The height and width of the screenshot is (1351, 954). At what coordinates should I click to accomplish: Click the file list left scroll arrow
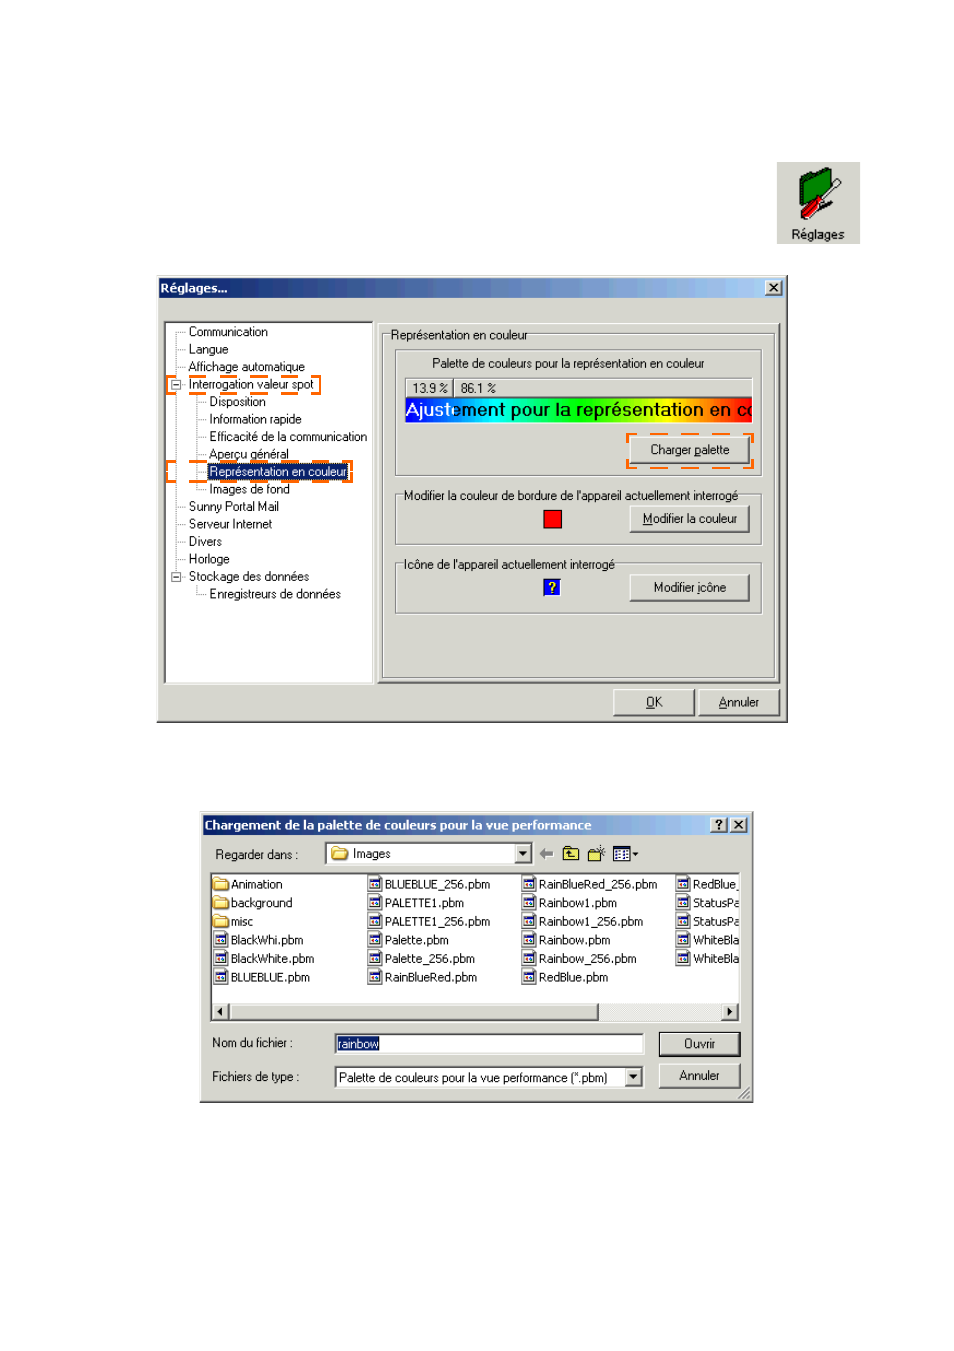(221, 1012)
